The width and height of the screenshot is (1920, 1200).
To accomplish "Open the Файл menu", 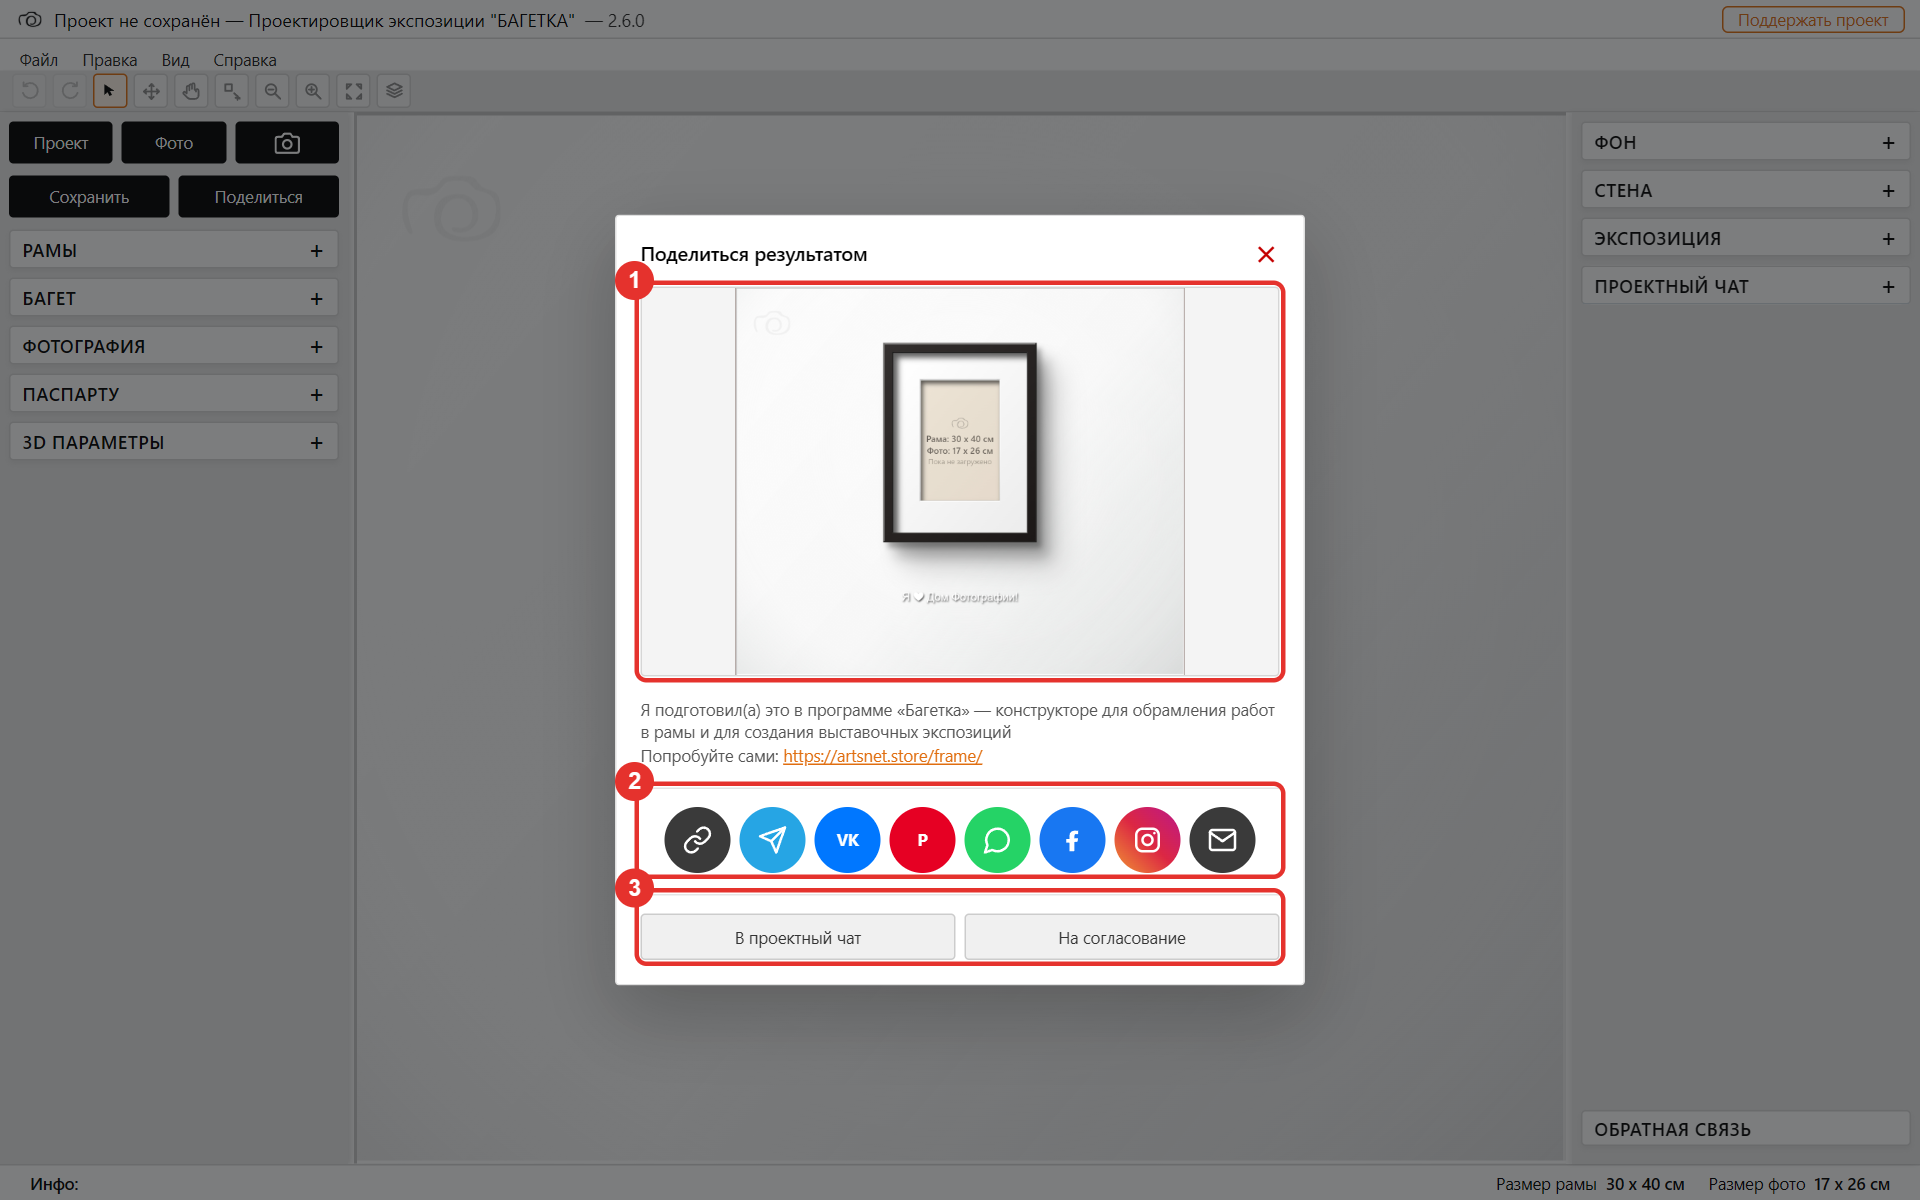I will pyautogui.click(x=39, y=60).
